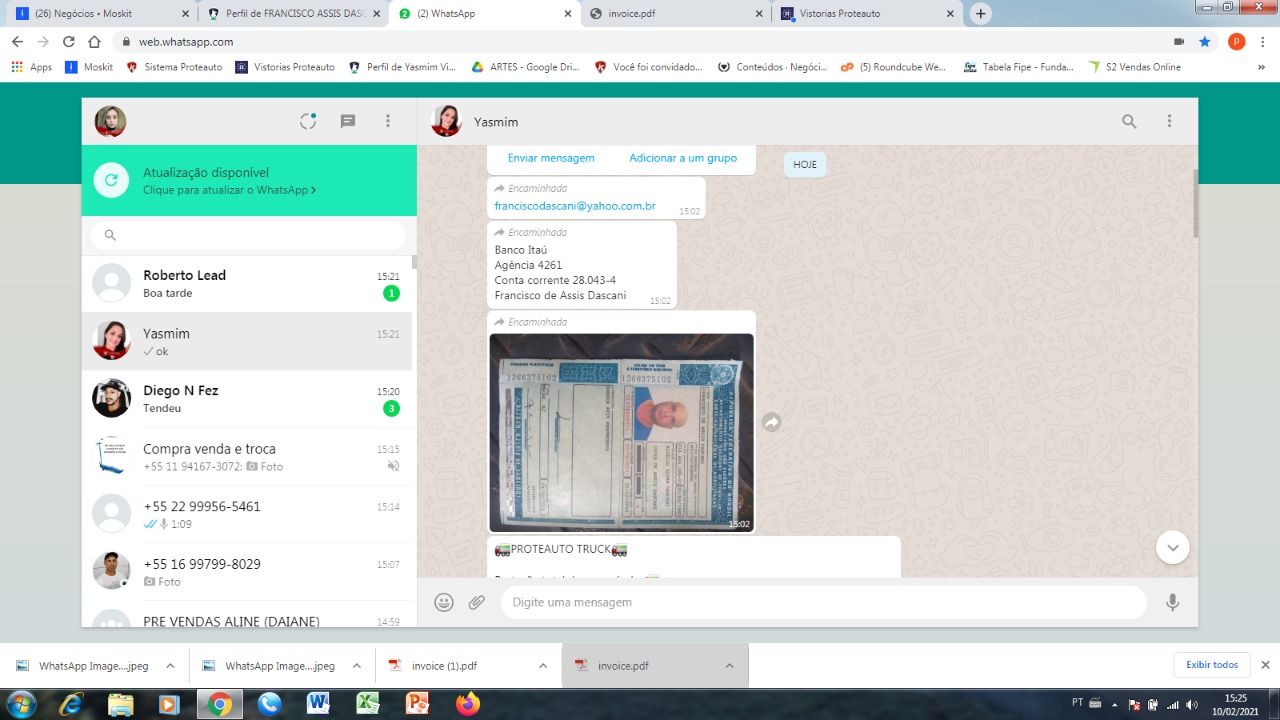Open Roberto Lead conversation
This screenshot has height=720, width=1280.
[248, 284]
